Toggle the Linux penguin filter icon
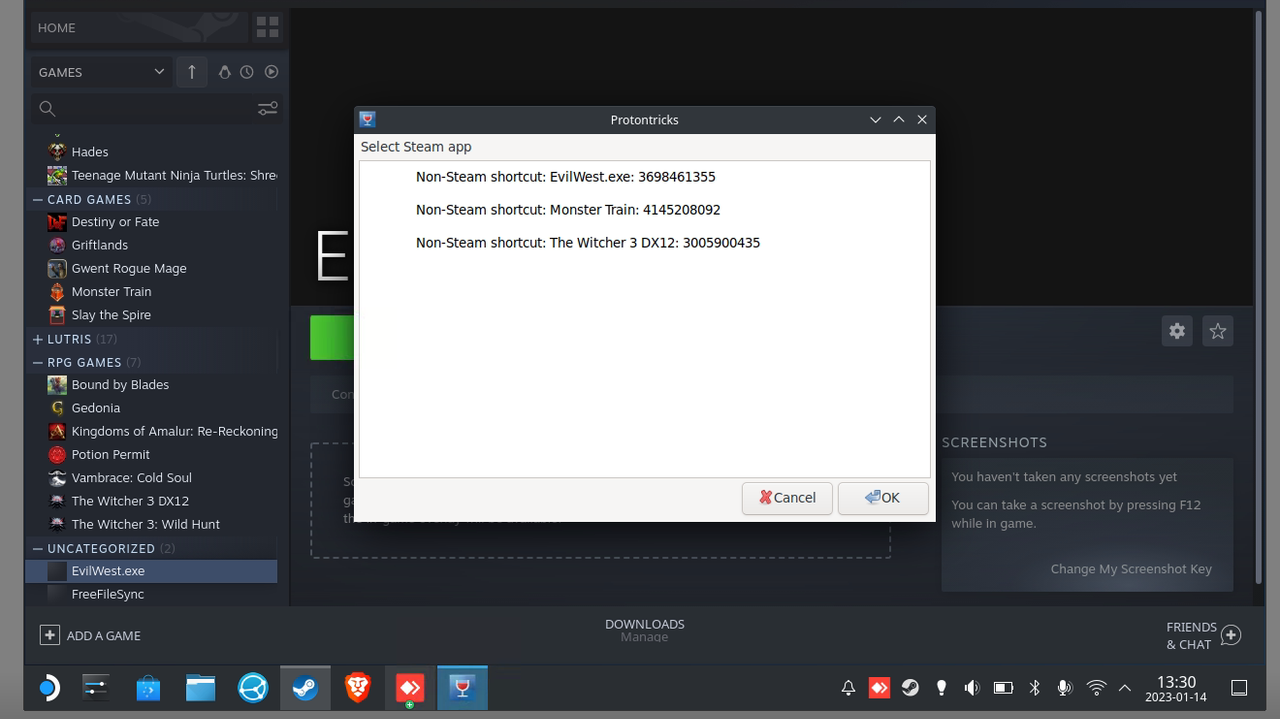The height and width of the screenshot is (719, 1280). (x=224, y=72)
